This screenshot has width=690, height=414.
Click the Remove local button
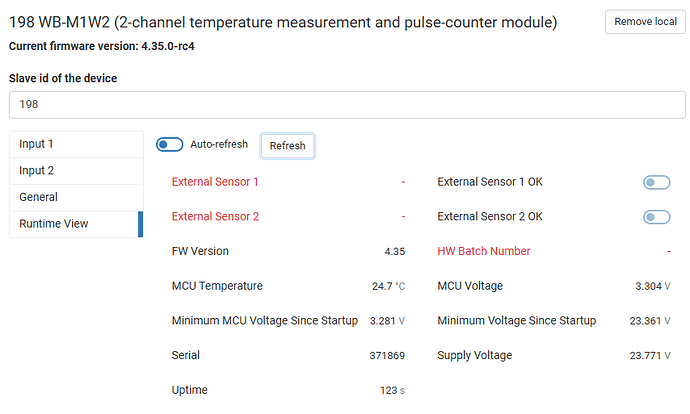[x=645, y=22]
